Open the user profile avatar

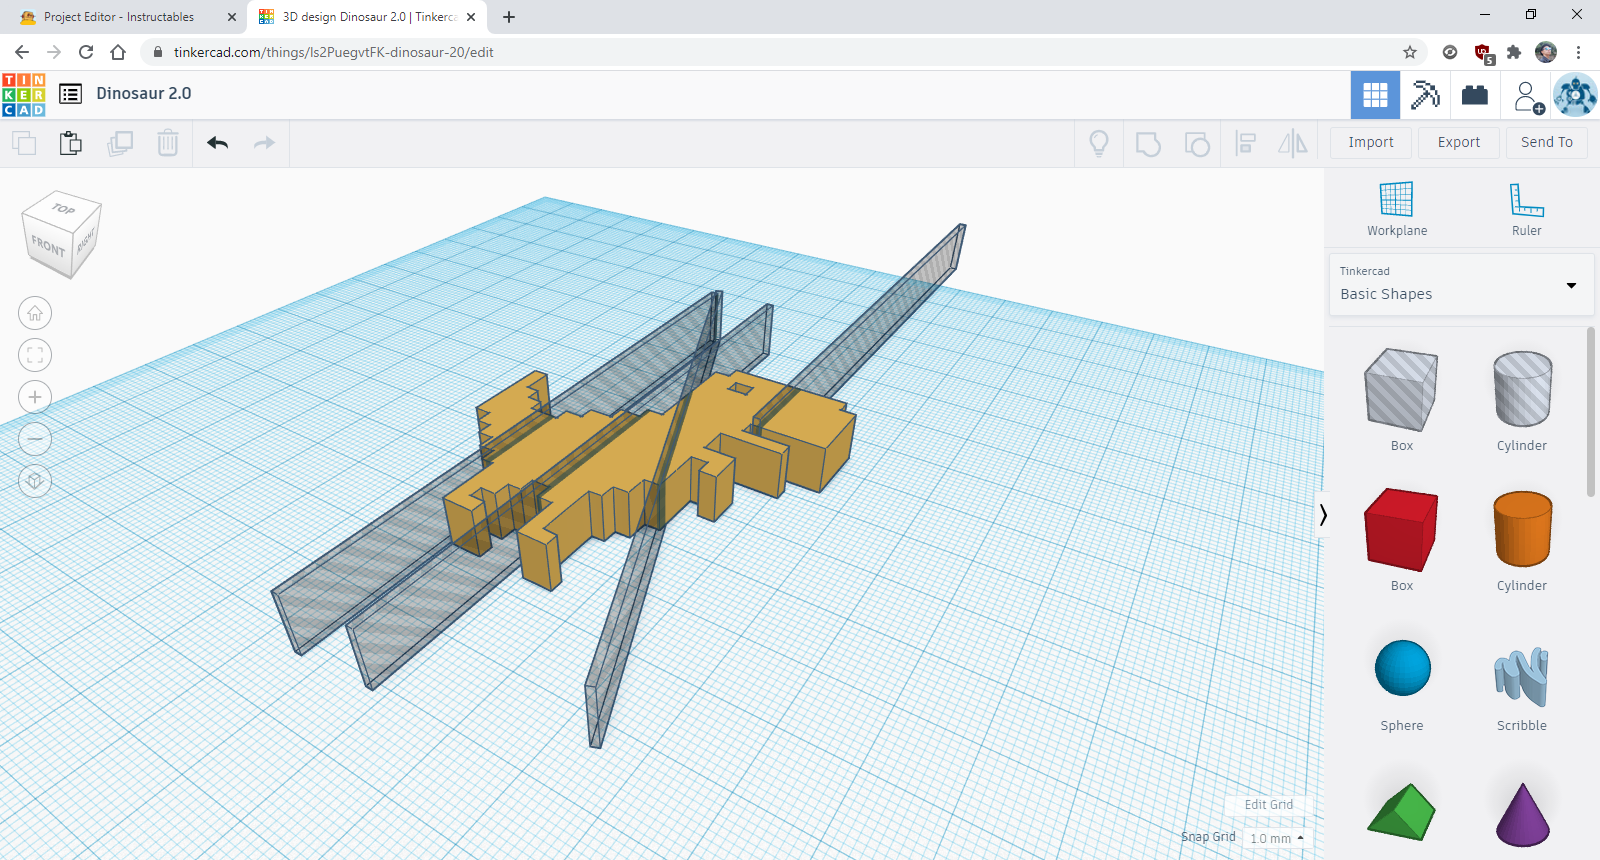(1575, 96)
